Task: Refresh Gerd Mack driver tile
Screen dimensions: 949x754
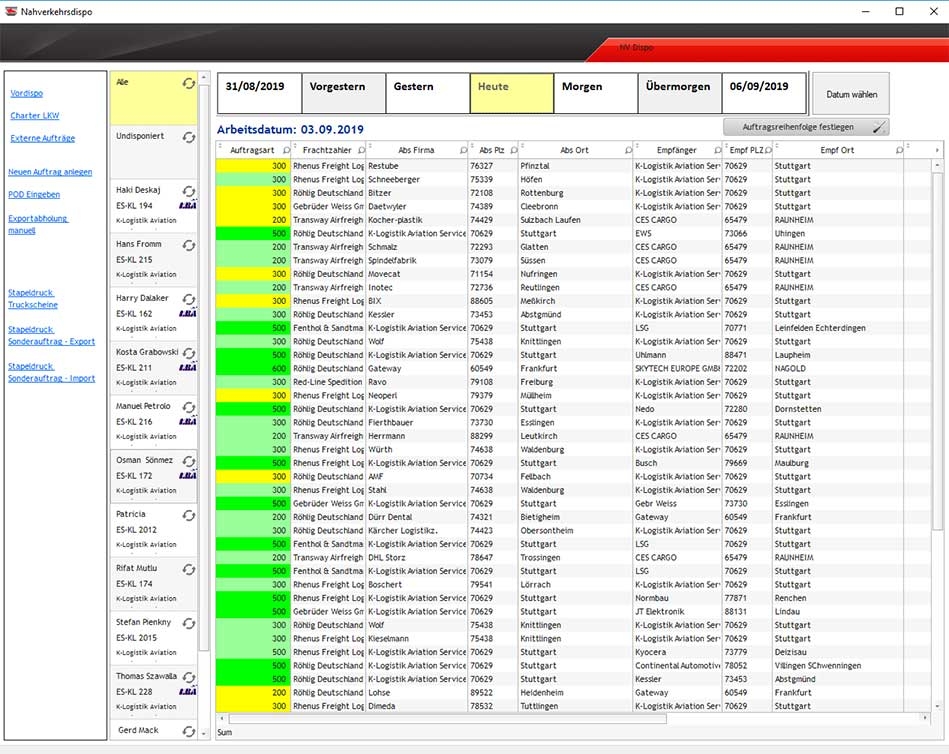Action: click(189, 732)
